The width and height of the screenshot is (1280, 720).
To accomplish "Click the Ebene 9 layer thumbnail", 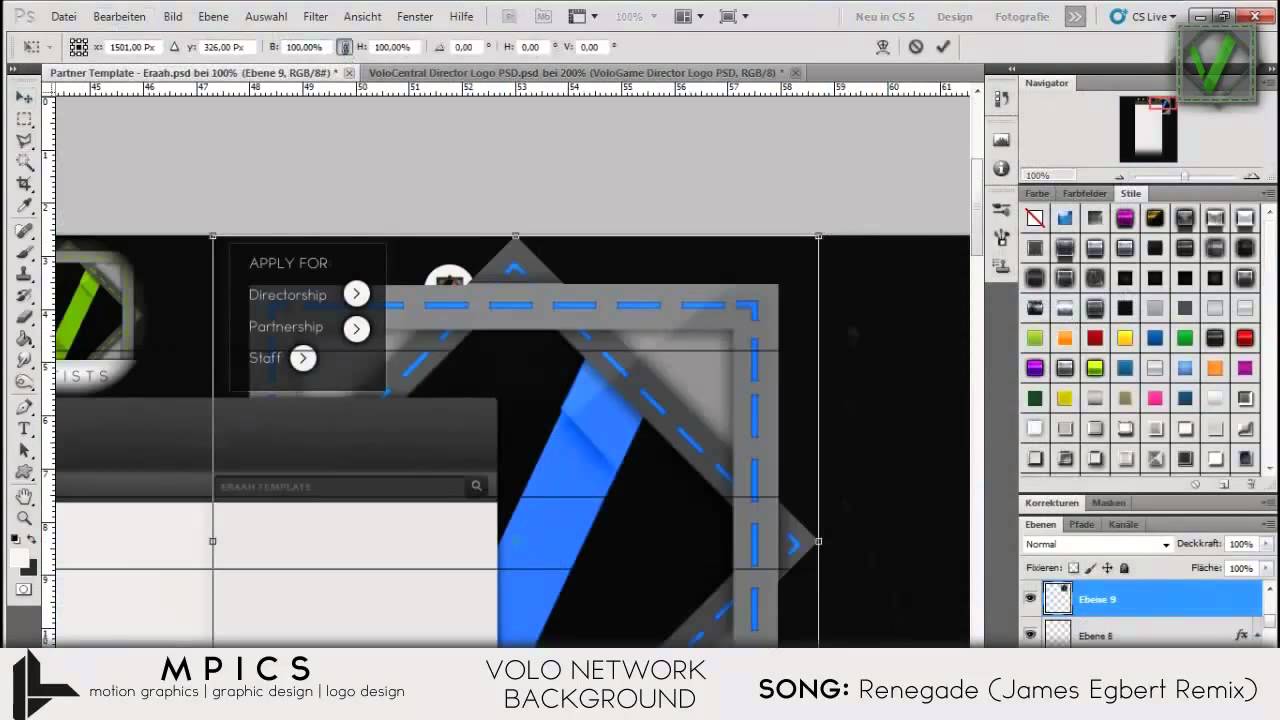I will click(1058, 598).
